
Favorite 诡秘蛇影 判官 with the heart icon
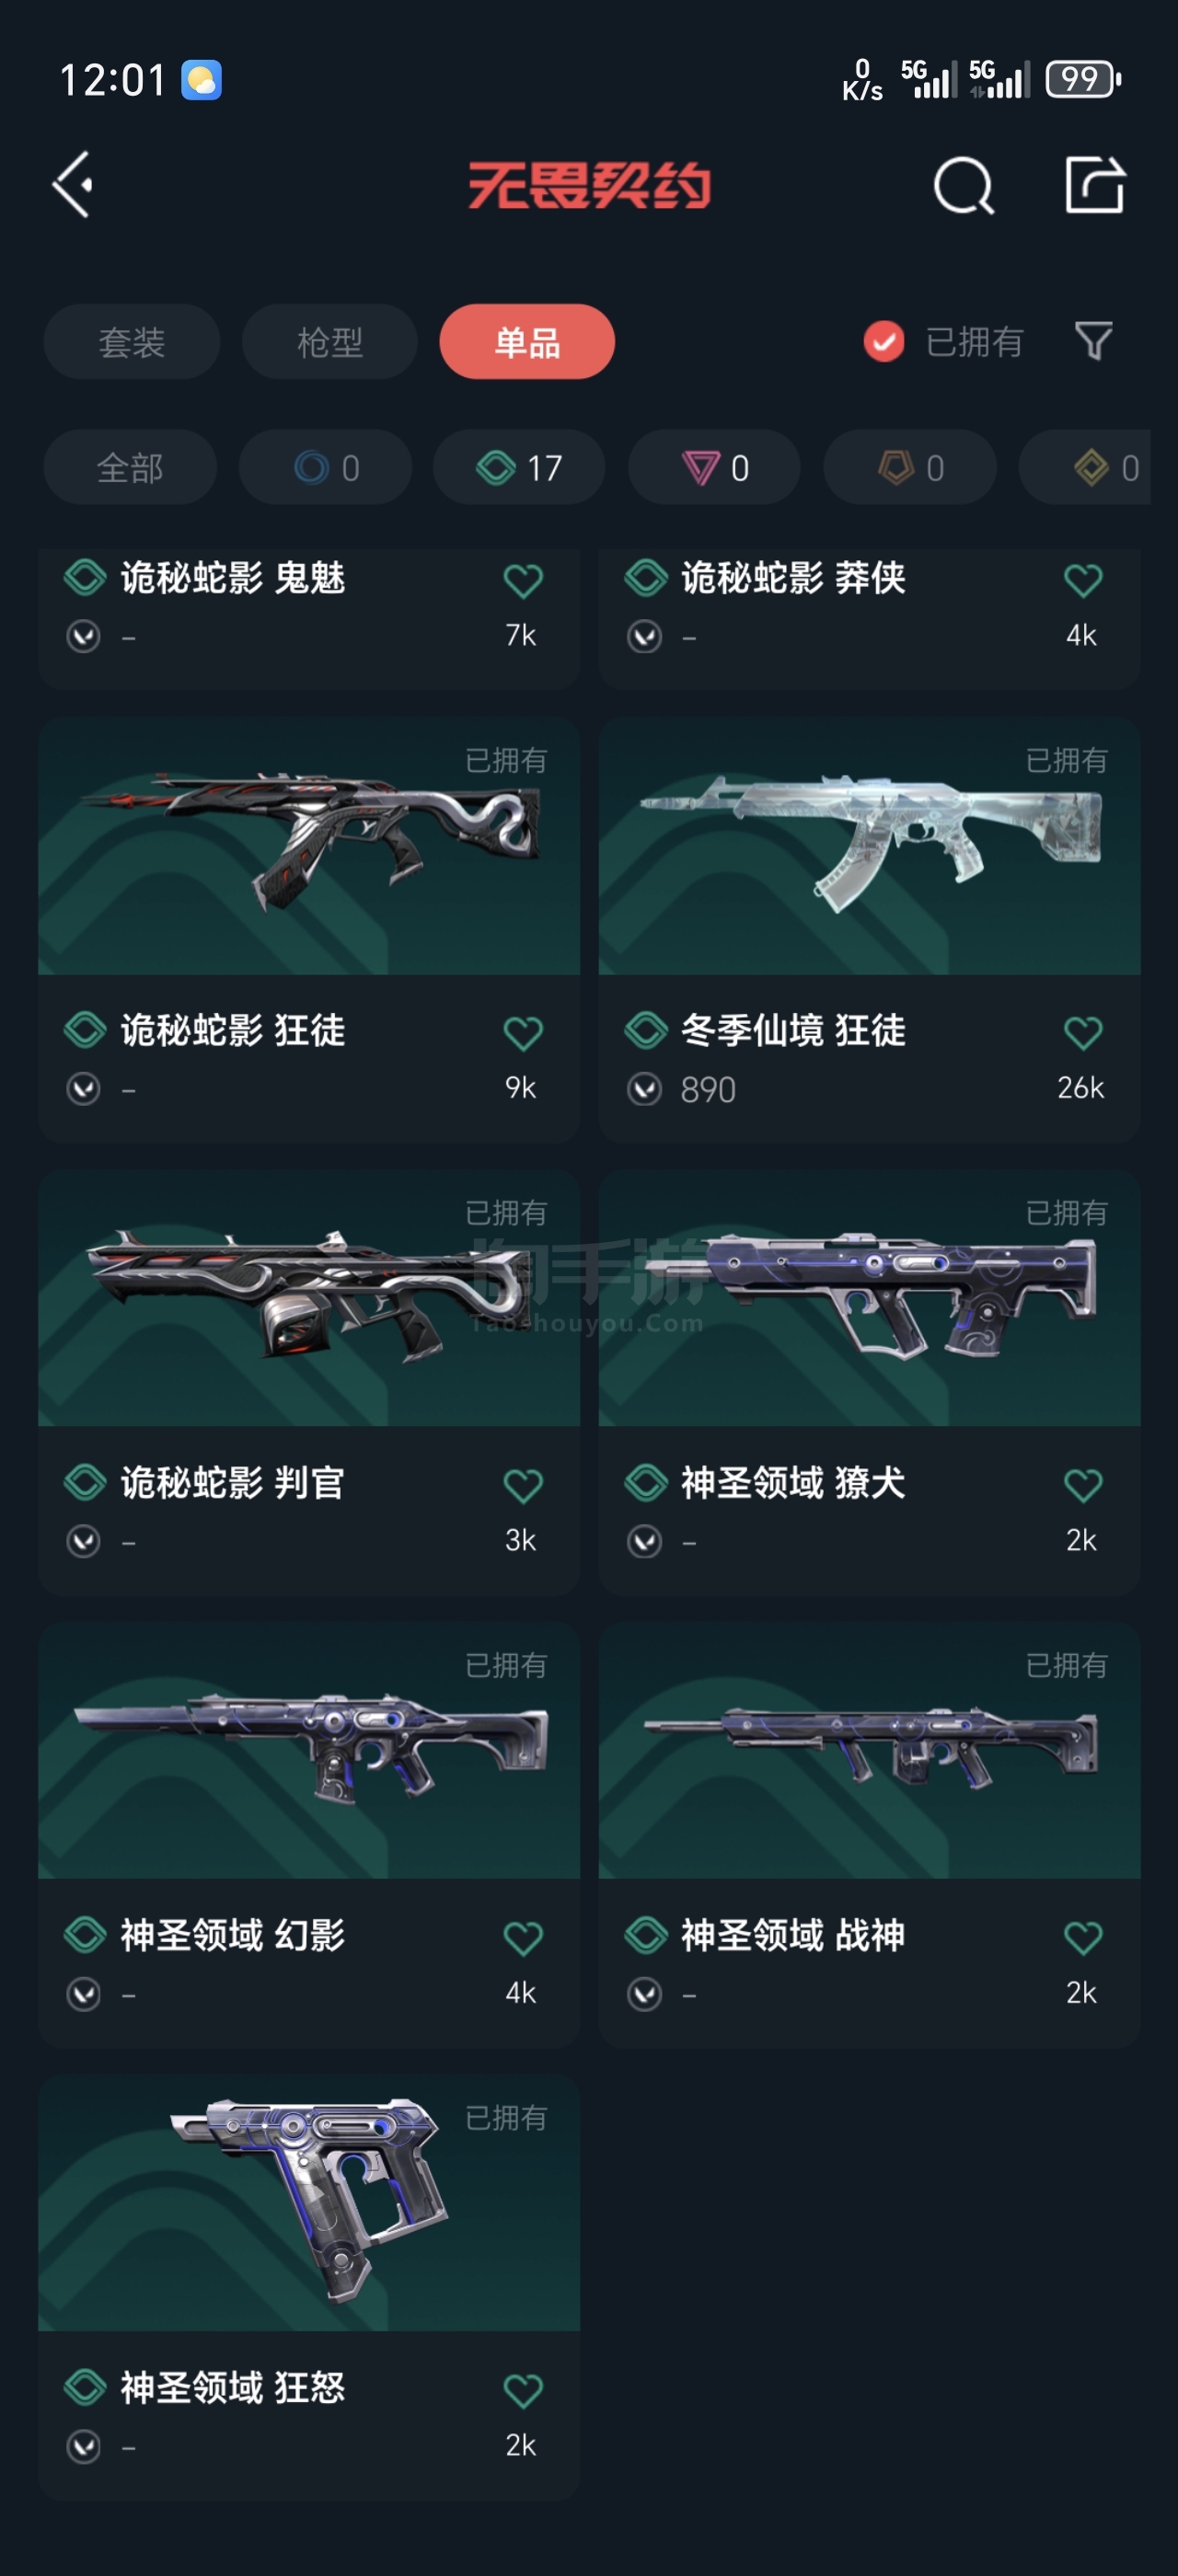coord(522,1485)
